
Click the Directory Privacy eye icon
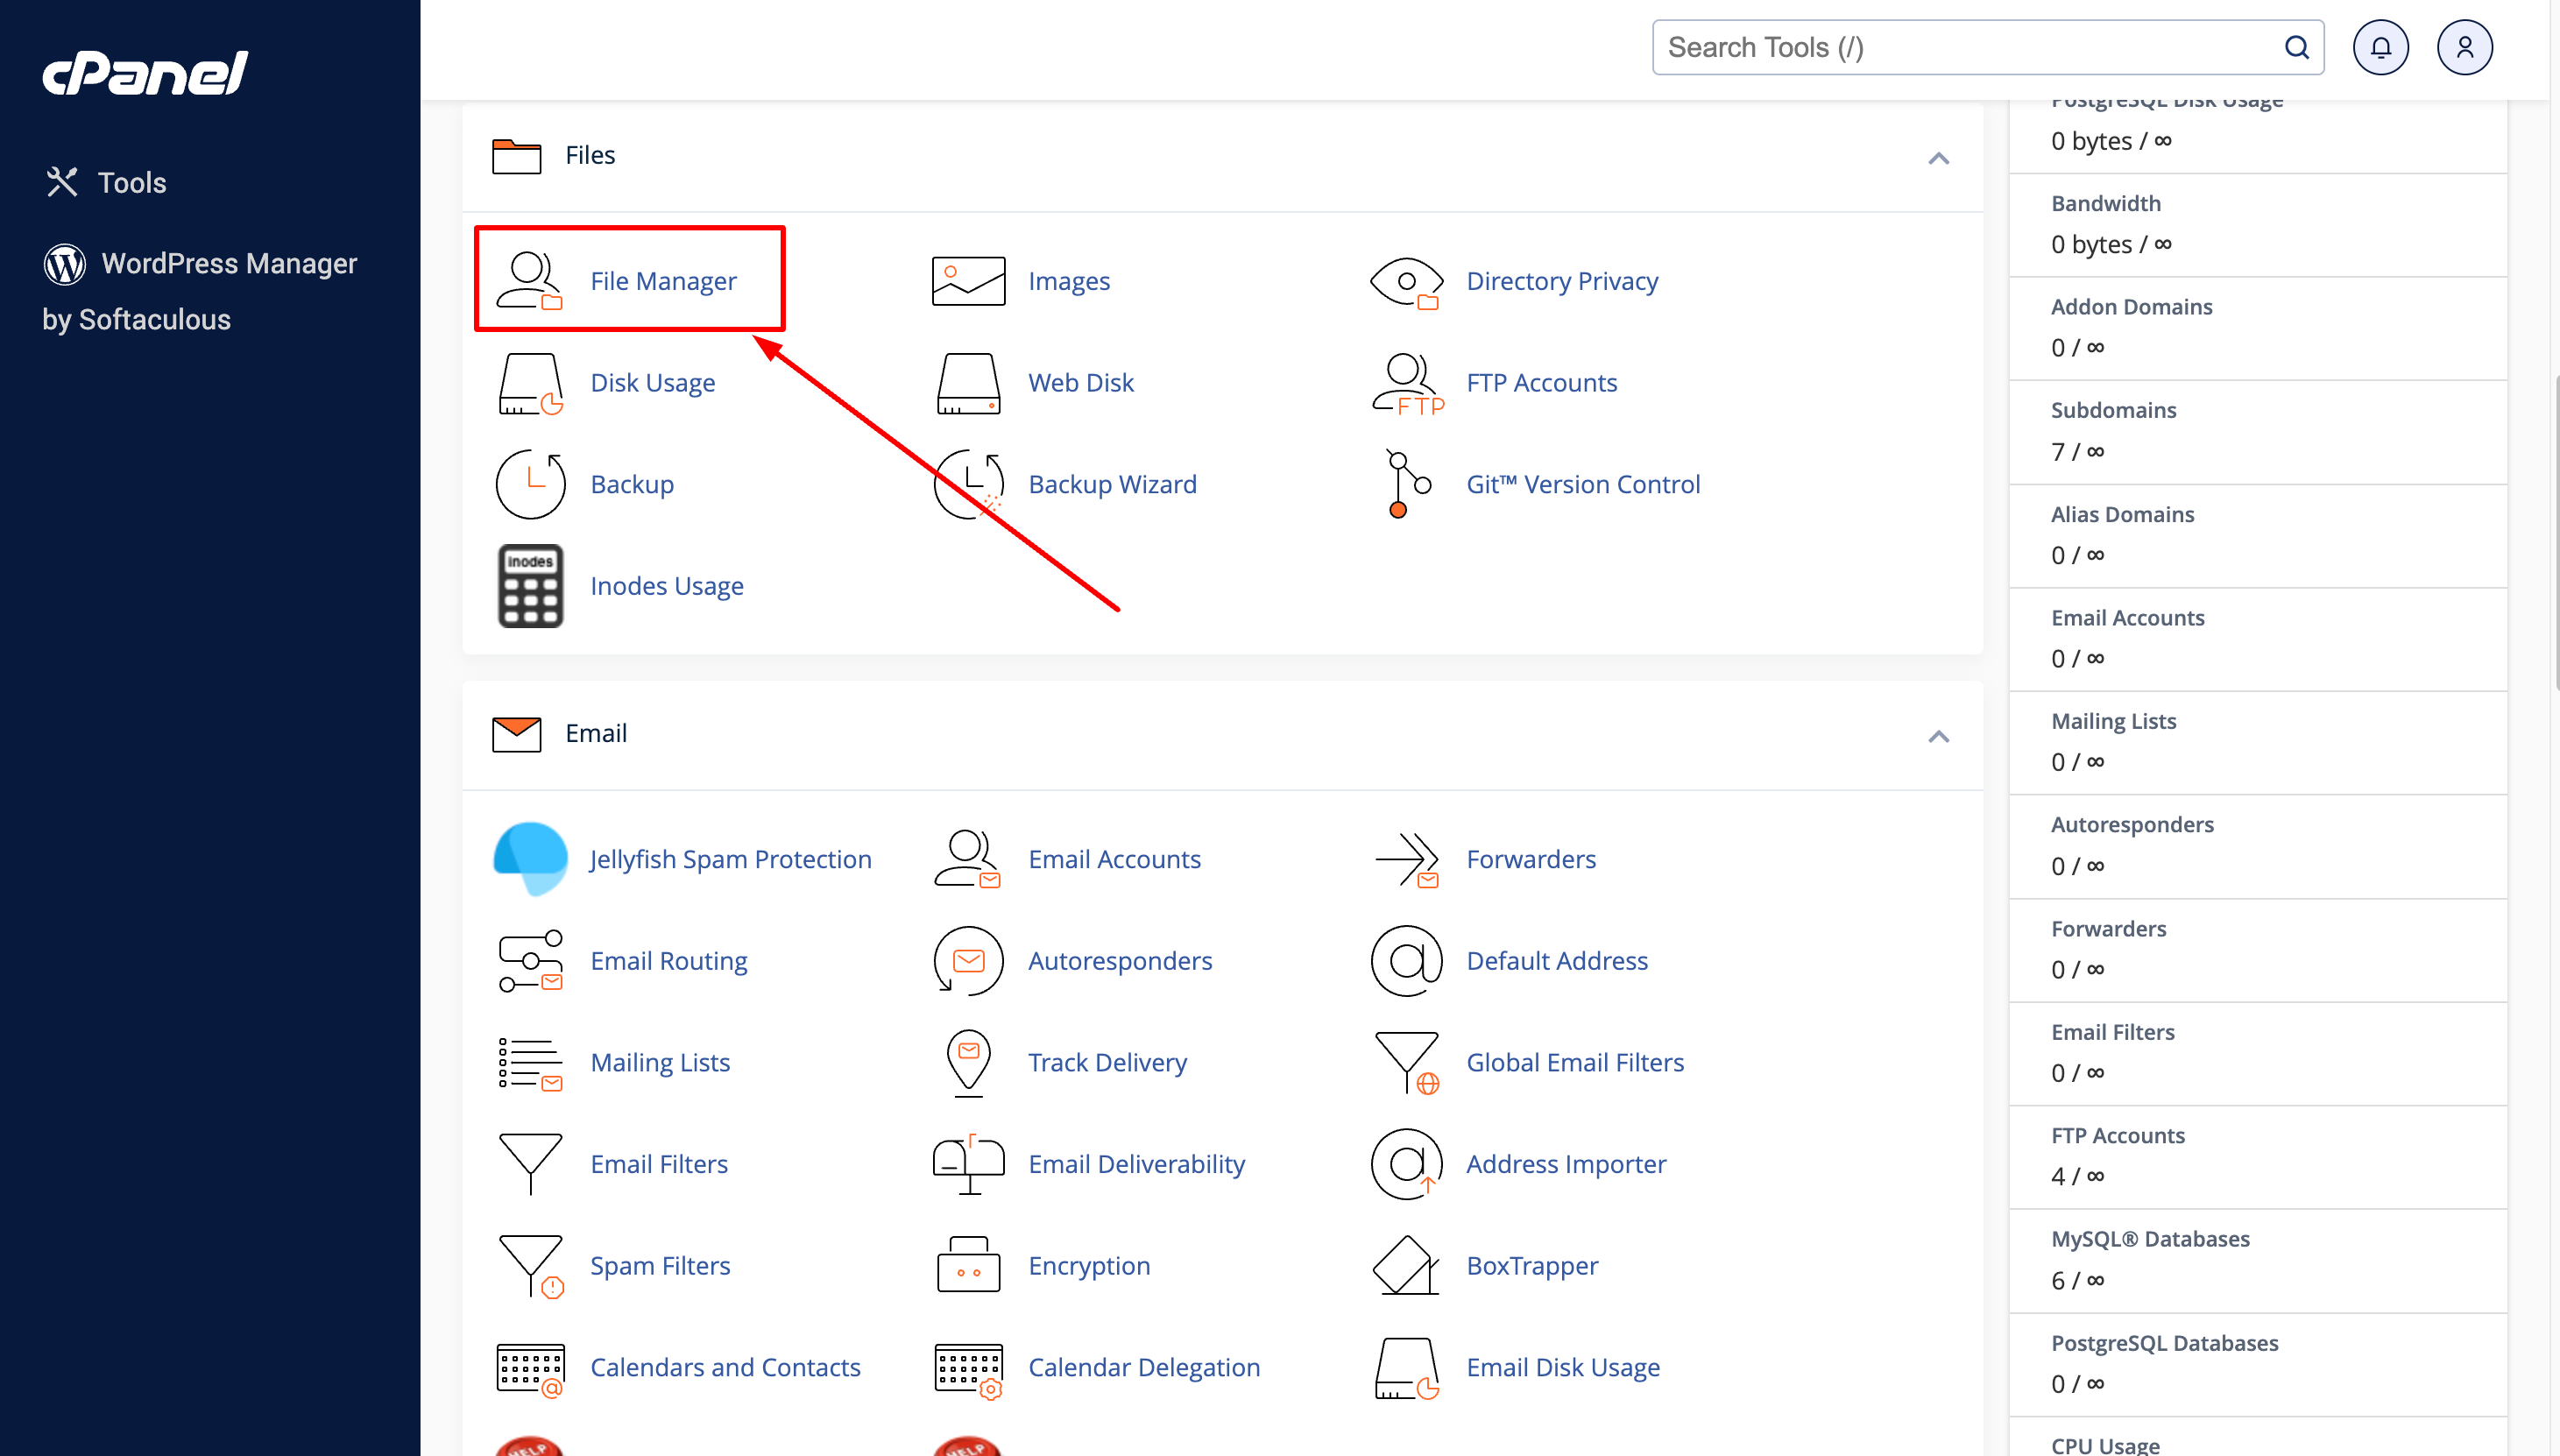1406,282
